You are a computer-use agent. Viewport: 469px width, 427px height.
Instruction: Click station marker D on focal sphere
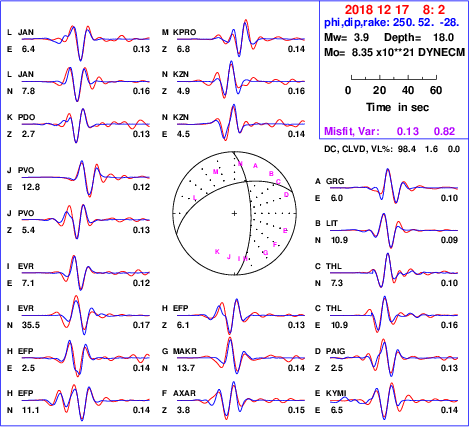(286, 194)
